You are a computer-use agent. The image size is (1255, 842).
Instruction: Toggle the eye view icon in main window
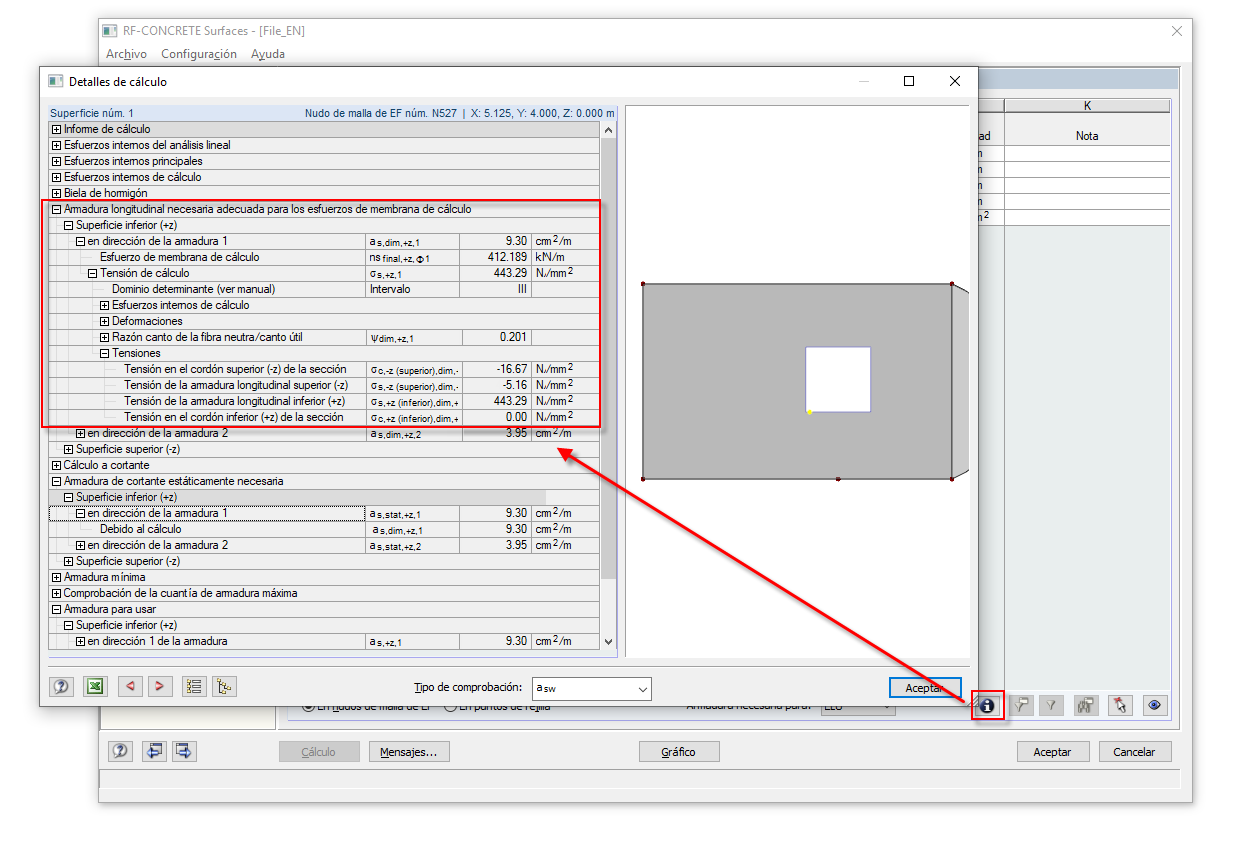1155,705
